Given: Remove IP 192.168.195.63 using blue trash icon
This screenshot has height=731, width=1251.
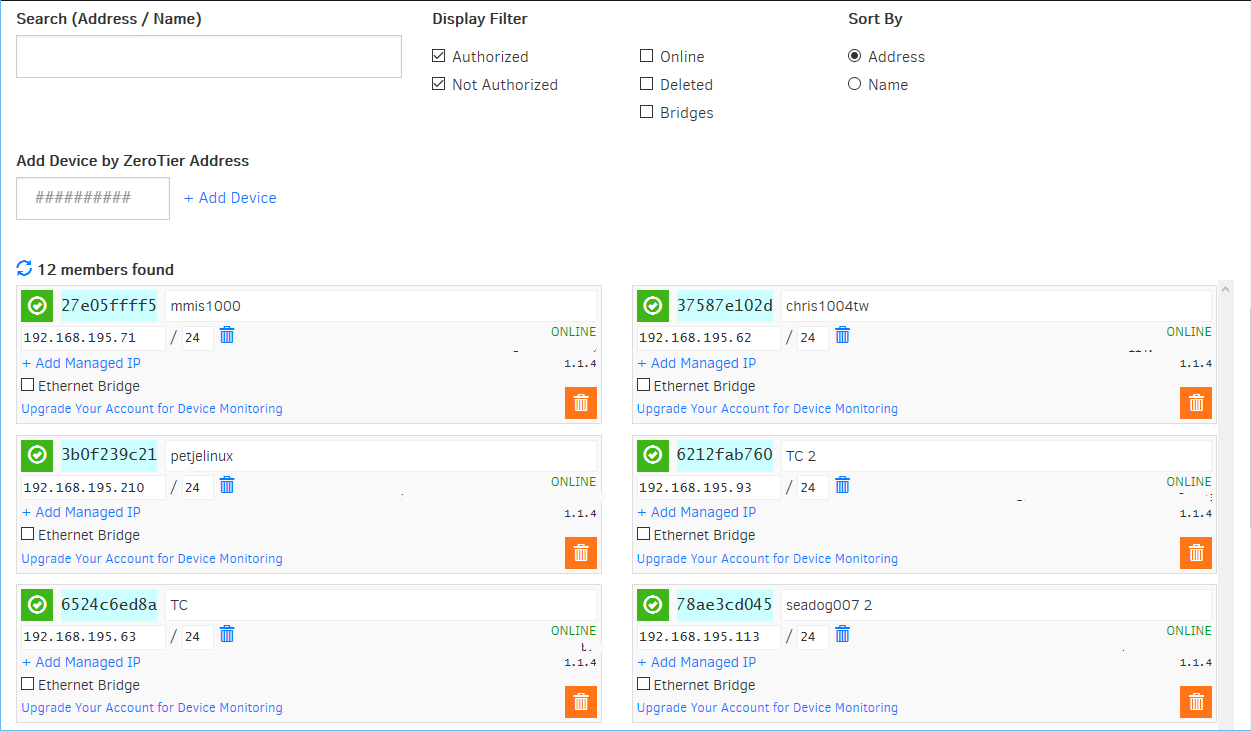Looking at the screenshot, I should coord(227,635).
